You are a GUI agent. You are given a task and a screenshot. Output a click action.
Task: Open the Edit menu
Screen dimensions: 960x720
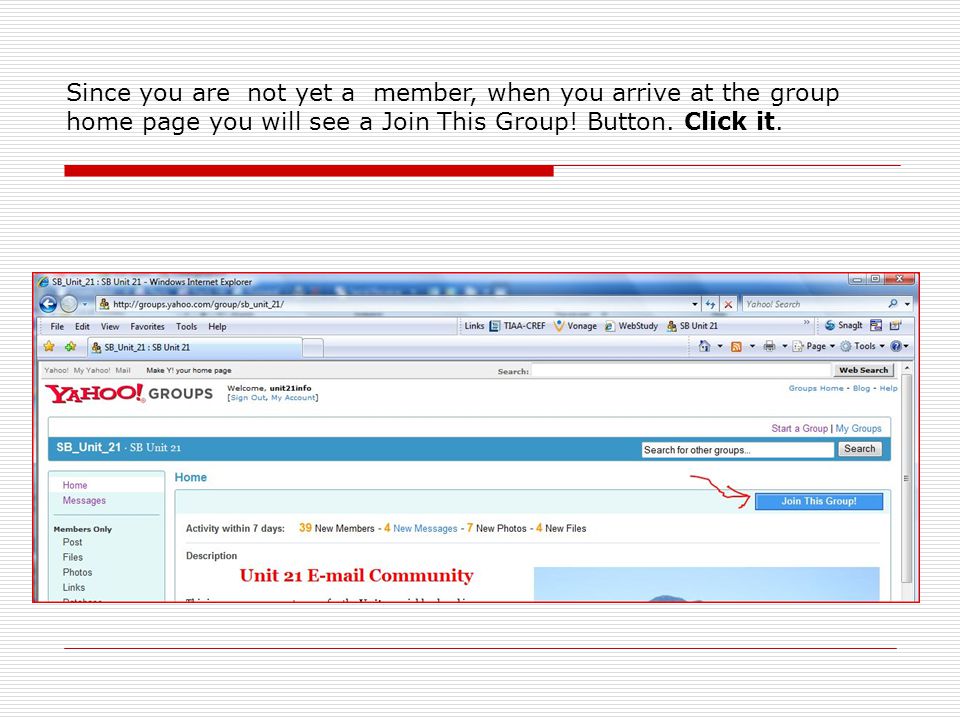click(82, 326)
